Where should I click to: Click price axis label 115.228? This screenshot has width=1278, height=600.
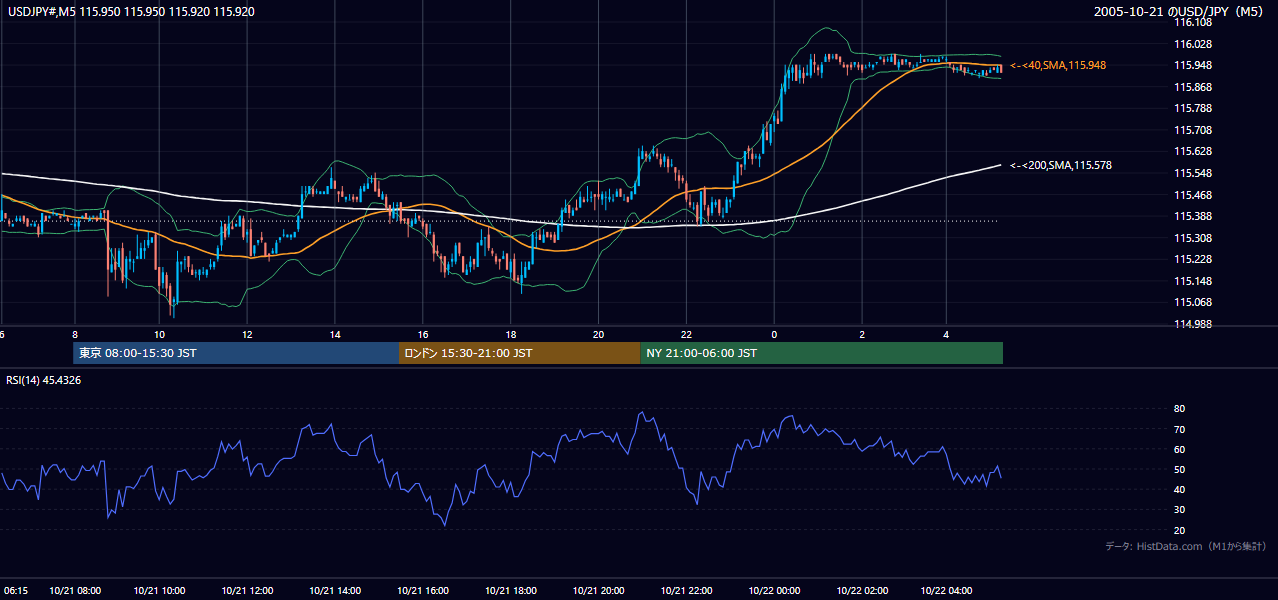pyautogui.click(x=1193, y=259)
